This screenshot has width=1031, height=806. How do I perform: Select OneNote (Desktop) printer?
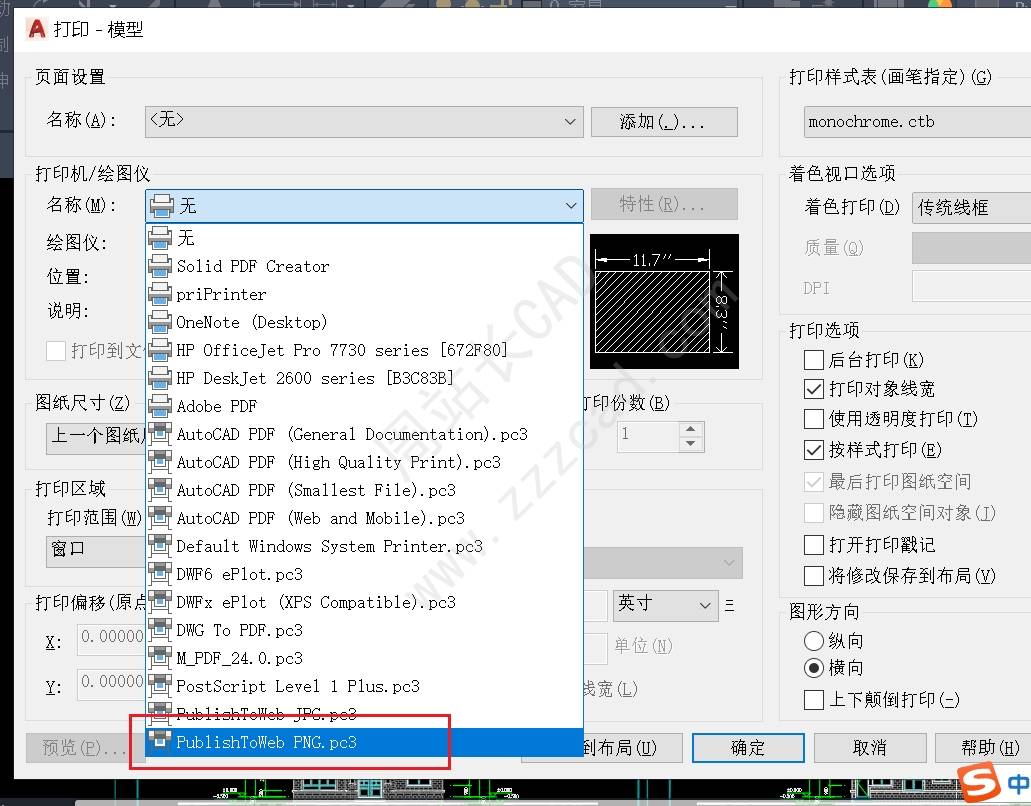click(x=364, y=322)
